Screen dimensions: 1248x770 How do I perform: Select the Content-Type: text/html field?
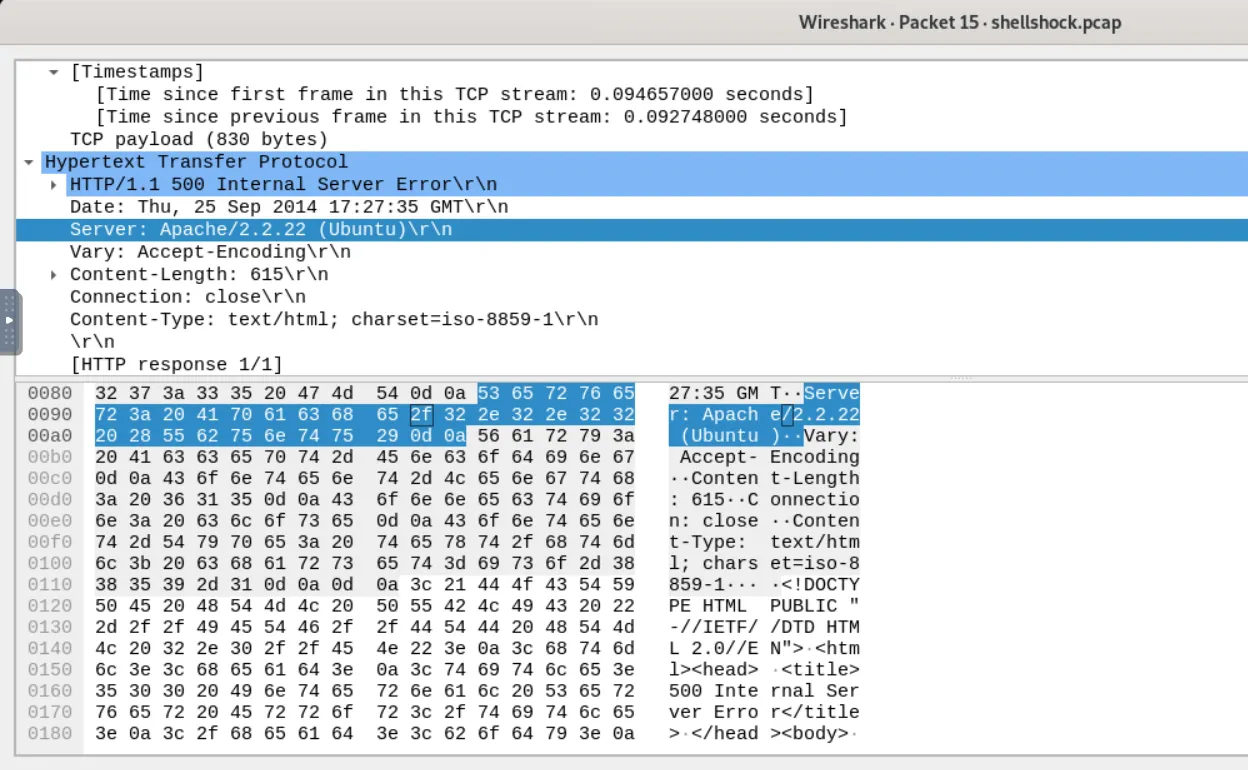coord(333,320)
